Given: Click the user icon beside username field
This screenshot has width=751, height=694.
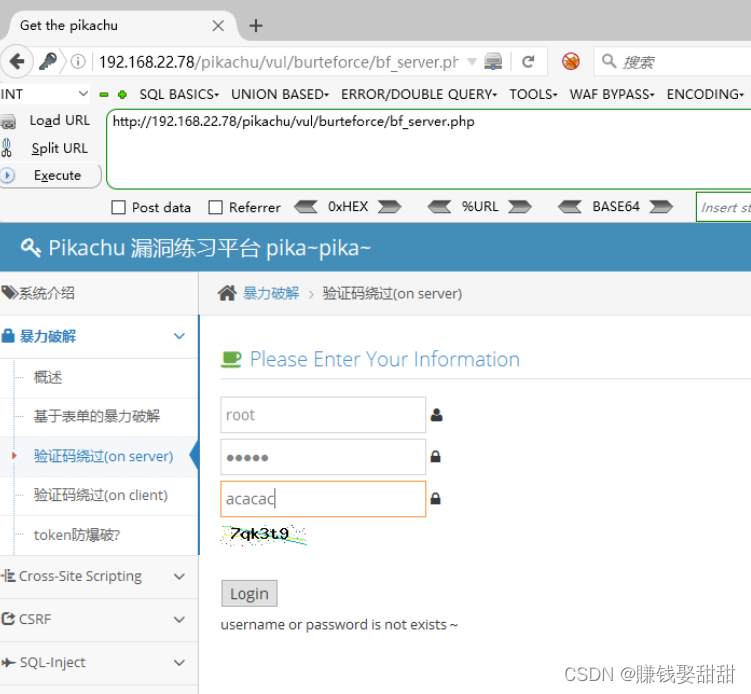Looking at the screenshot, I should point(436,415).
